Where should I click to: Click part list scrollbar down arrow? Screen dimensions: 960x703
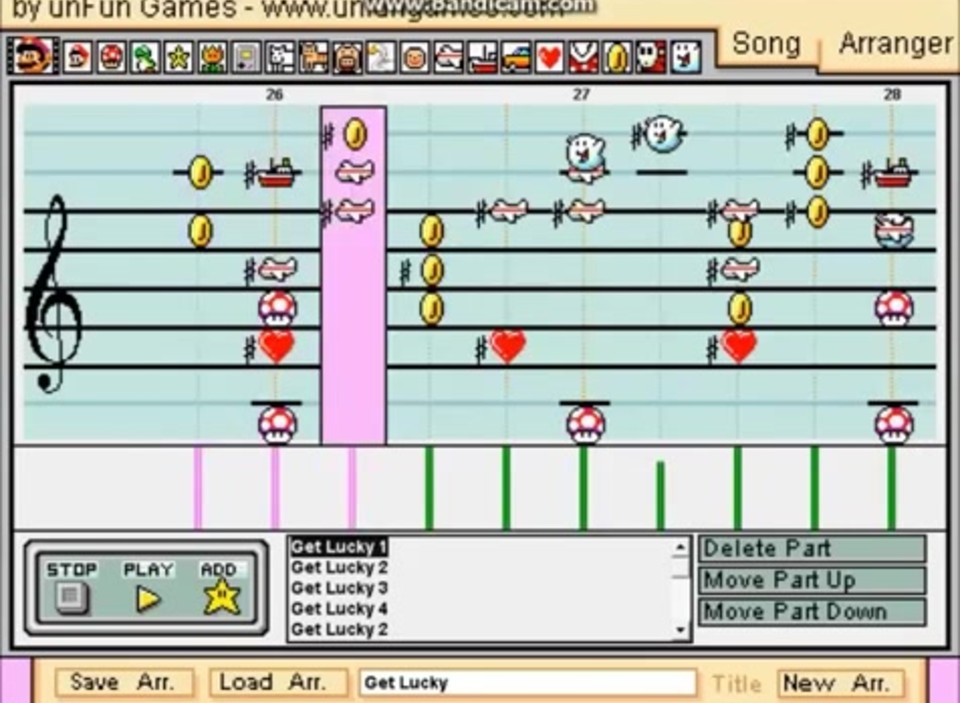click(x=680, y=630)
